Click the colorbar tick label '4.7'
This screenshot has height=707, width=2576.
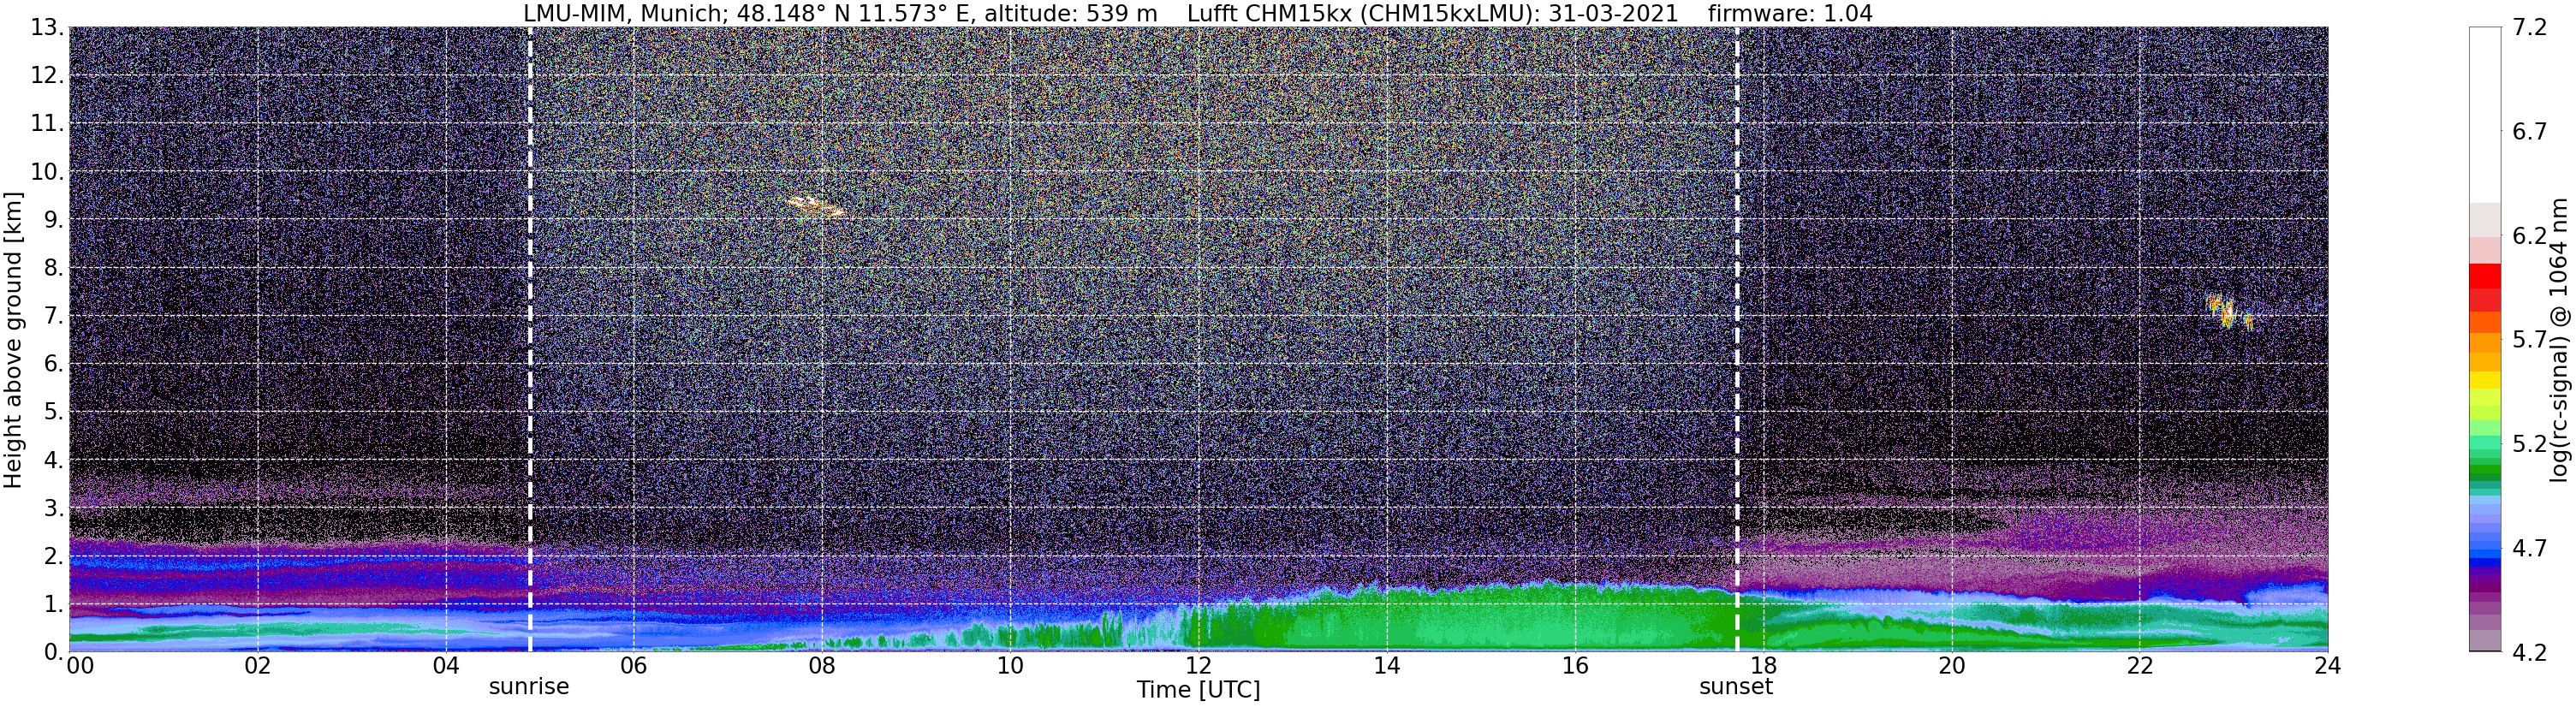point(2530,548)
